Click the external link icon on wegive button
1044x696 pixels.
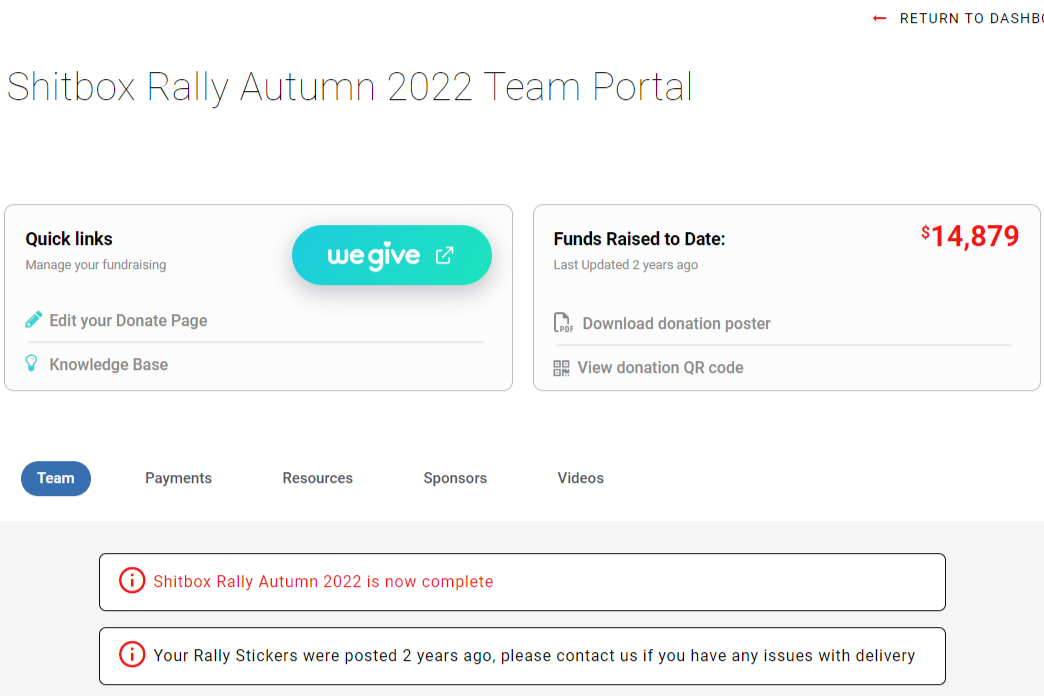(x=445, y=255)
